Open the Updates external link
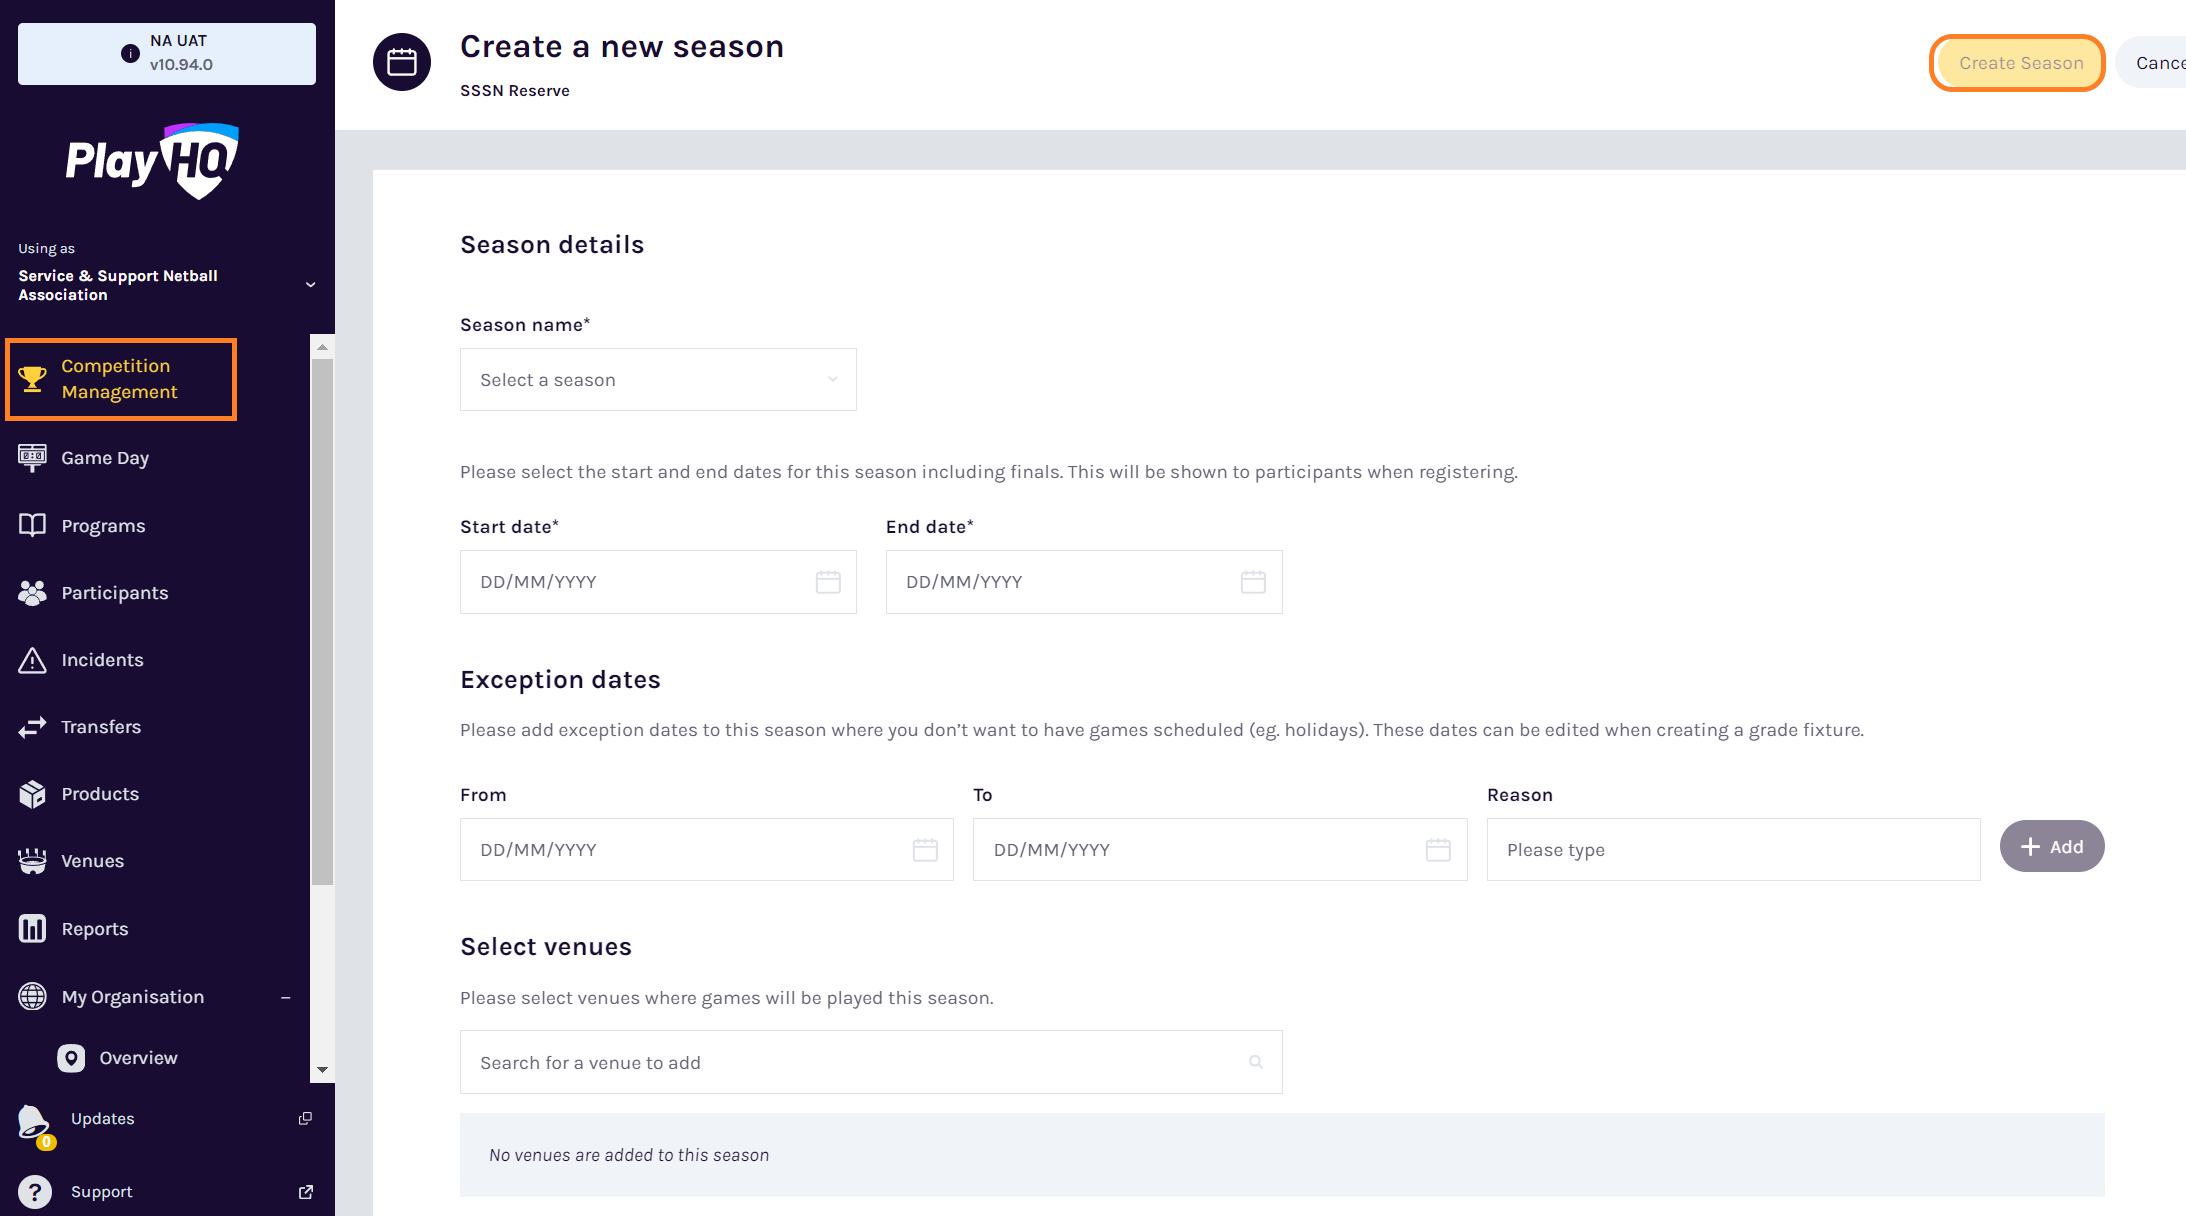The height and width of the screenshot is (1216, 2186). pos(306,1118)
